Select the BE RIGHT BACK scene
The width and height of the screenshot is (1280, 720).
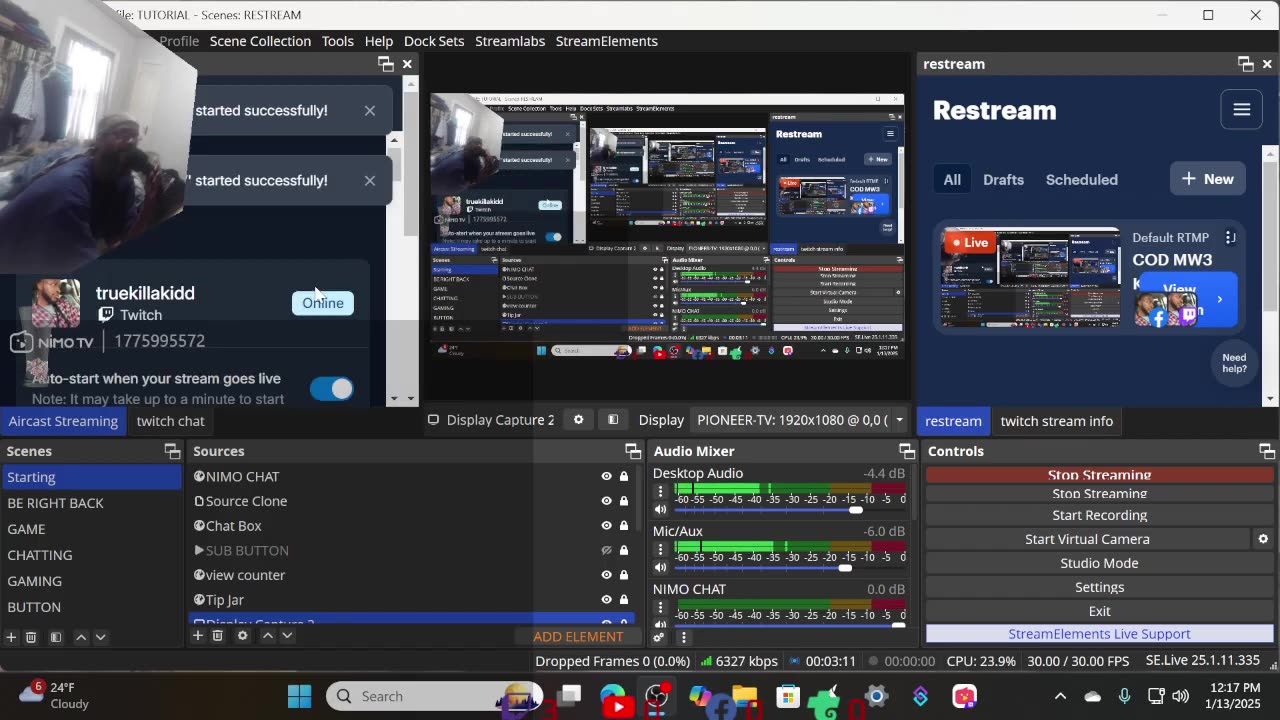(91, 503)
